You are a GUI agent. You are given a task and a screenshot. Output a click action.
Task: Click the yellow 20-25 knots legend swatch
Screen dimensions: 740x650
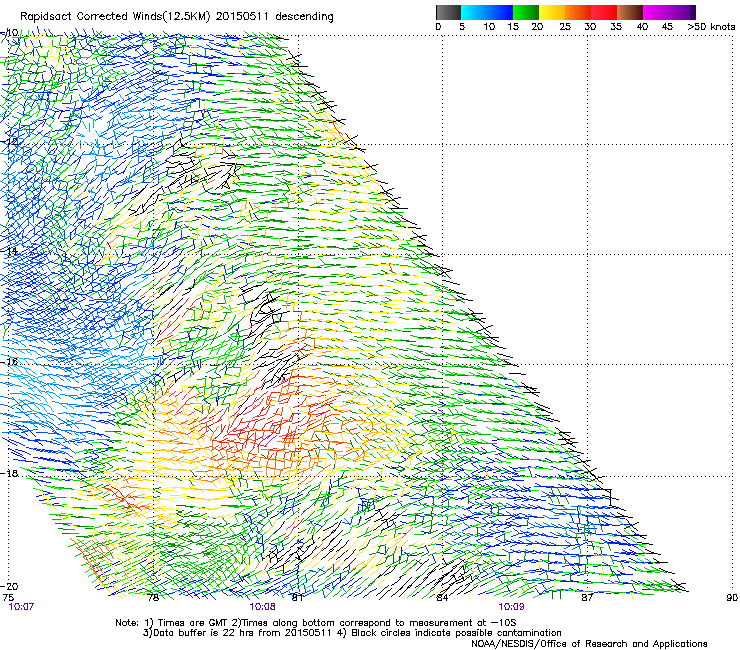552,12
